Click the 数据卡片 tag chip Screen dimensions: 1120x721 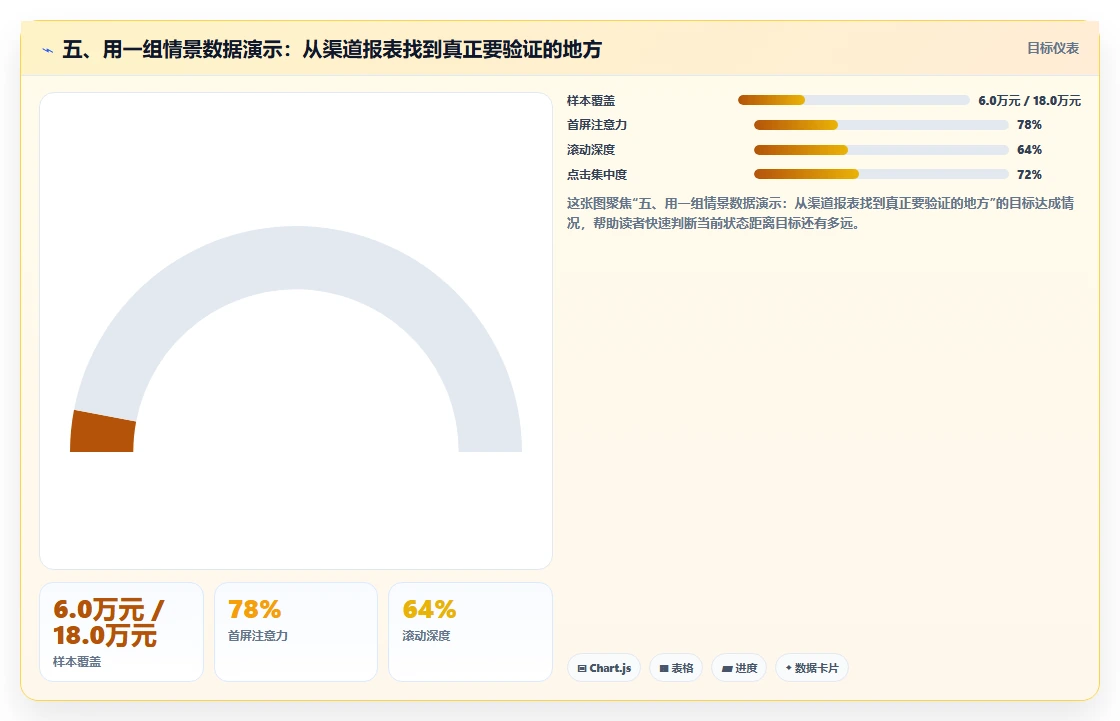(x=812, y=668)
